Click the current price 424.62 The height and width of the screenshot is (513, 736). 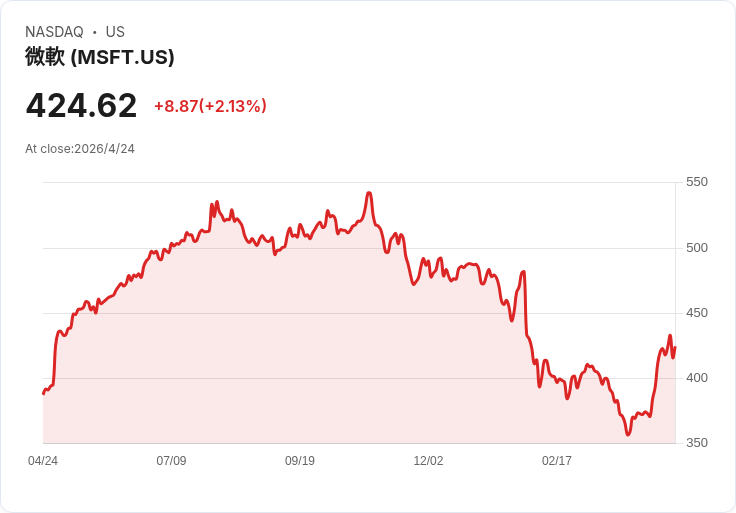(81, 106)
